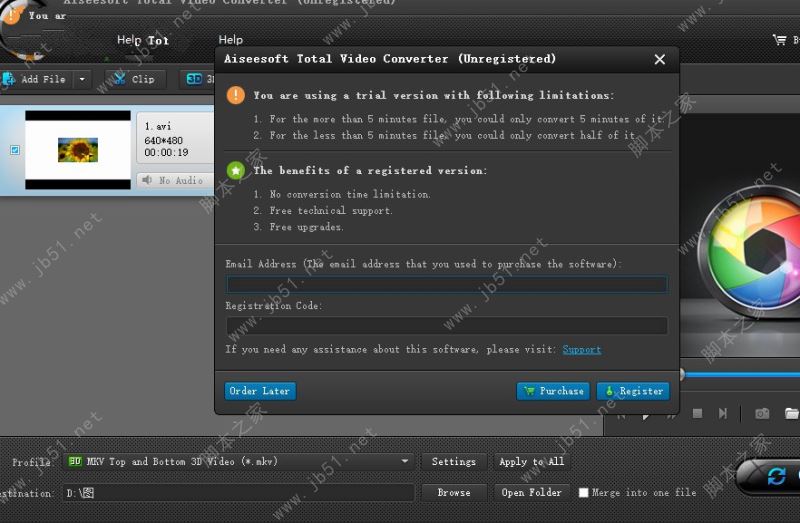800x523 pixels.
Task: Enable Merge into one file checkbox
Action: [584, 492]
